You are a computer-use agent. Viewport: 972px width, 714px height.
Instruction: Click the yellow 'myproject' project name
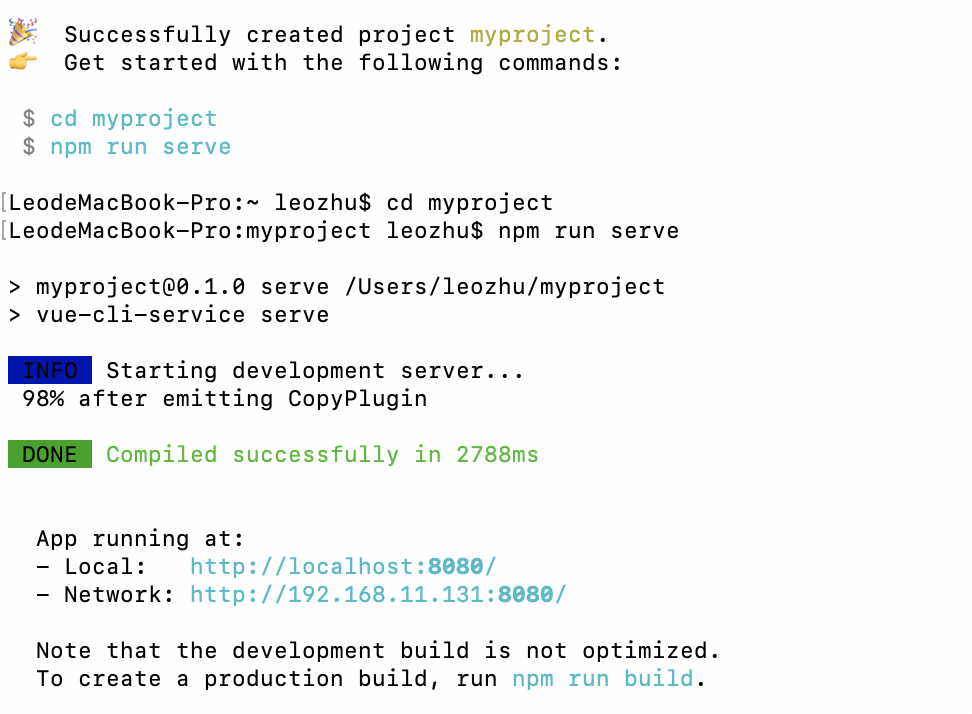point(532,35)
